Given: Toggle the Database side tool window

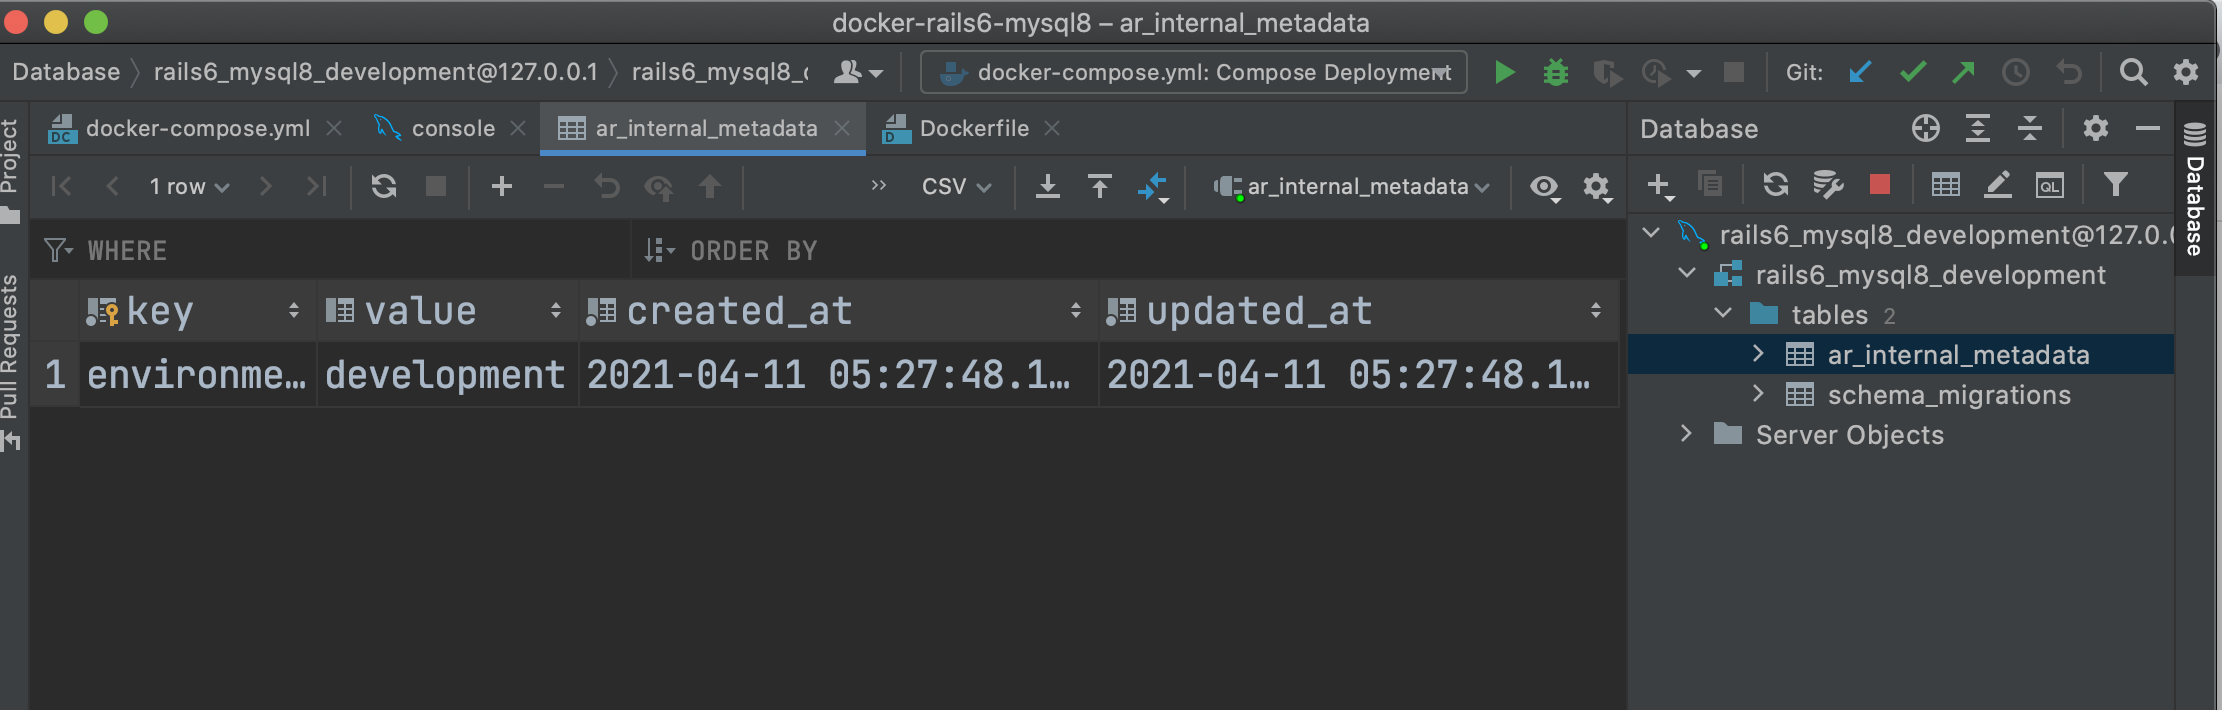Looking at the screenshot, I should (2195, 190).
